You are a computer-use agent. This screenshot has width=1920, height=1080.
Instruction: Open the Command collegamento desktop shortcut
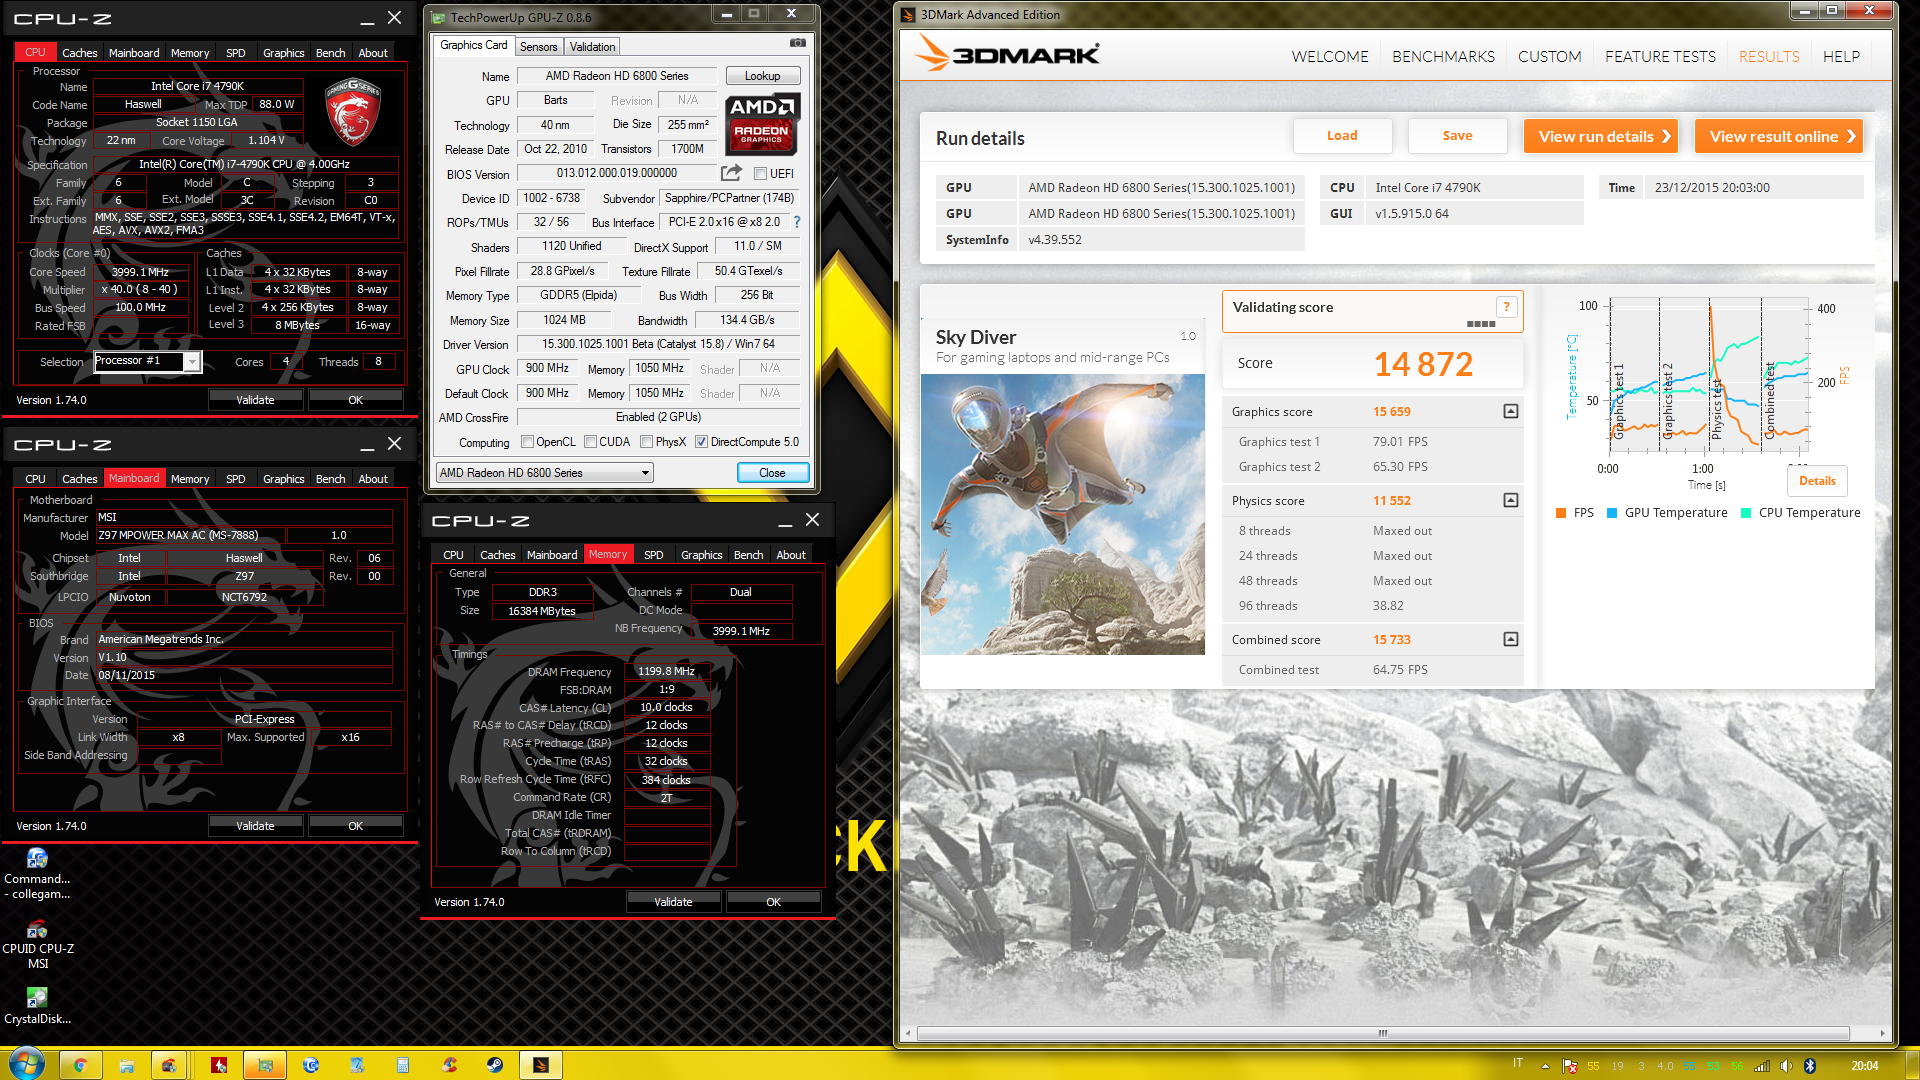[x=37, y=873]
